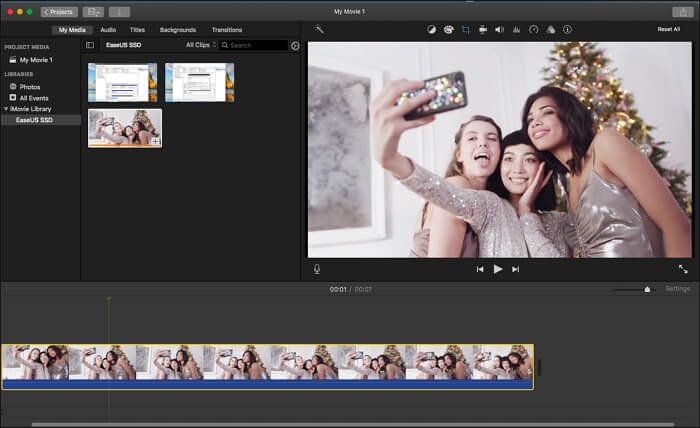Open the Stabilization camera icon
This screenshot has height=428, width=700.
482,30
